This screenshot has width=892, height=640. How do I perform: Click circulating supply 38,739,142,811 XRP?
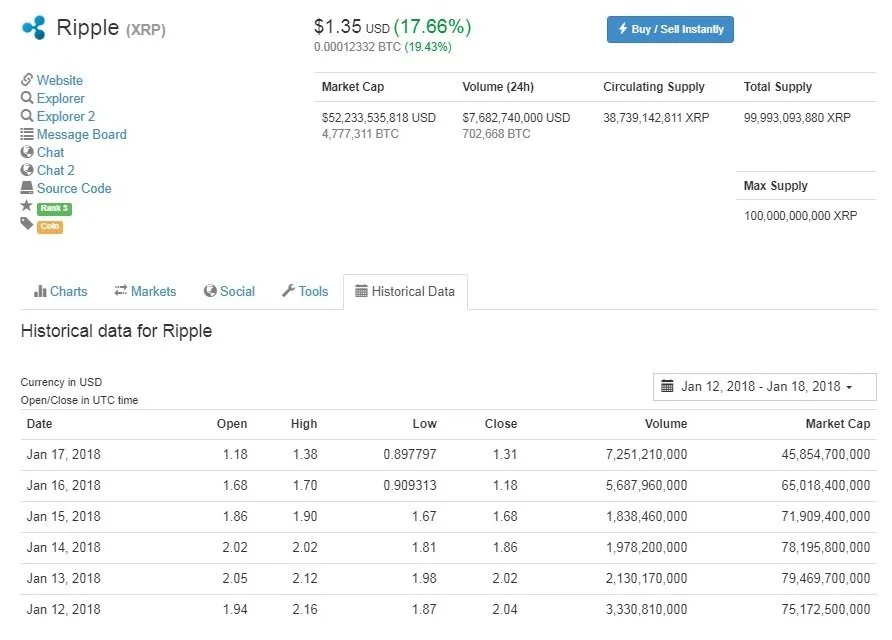point(656,118)
